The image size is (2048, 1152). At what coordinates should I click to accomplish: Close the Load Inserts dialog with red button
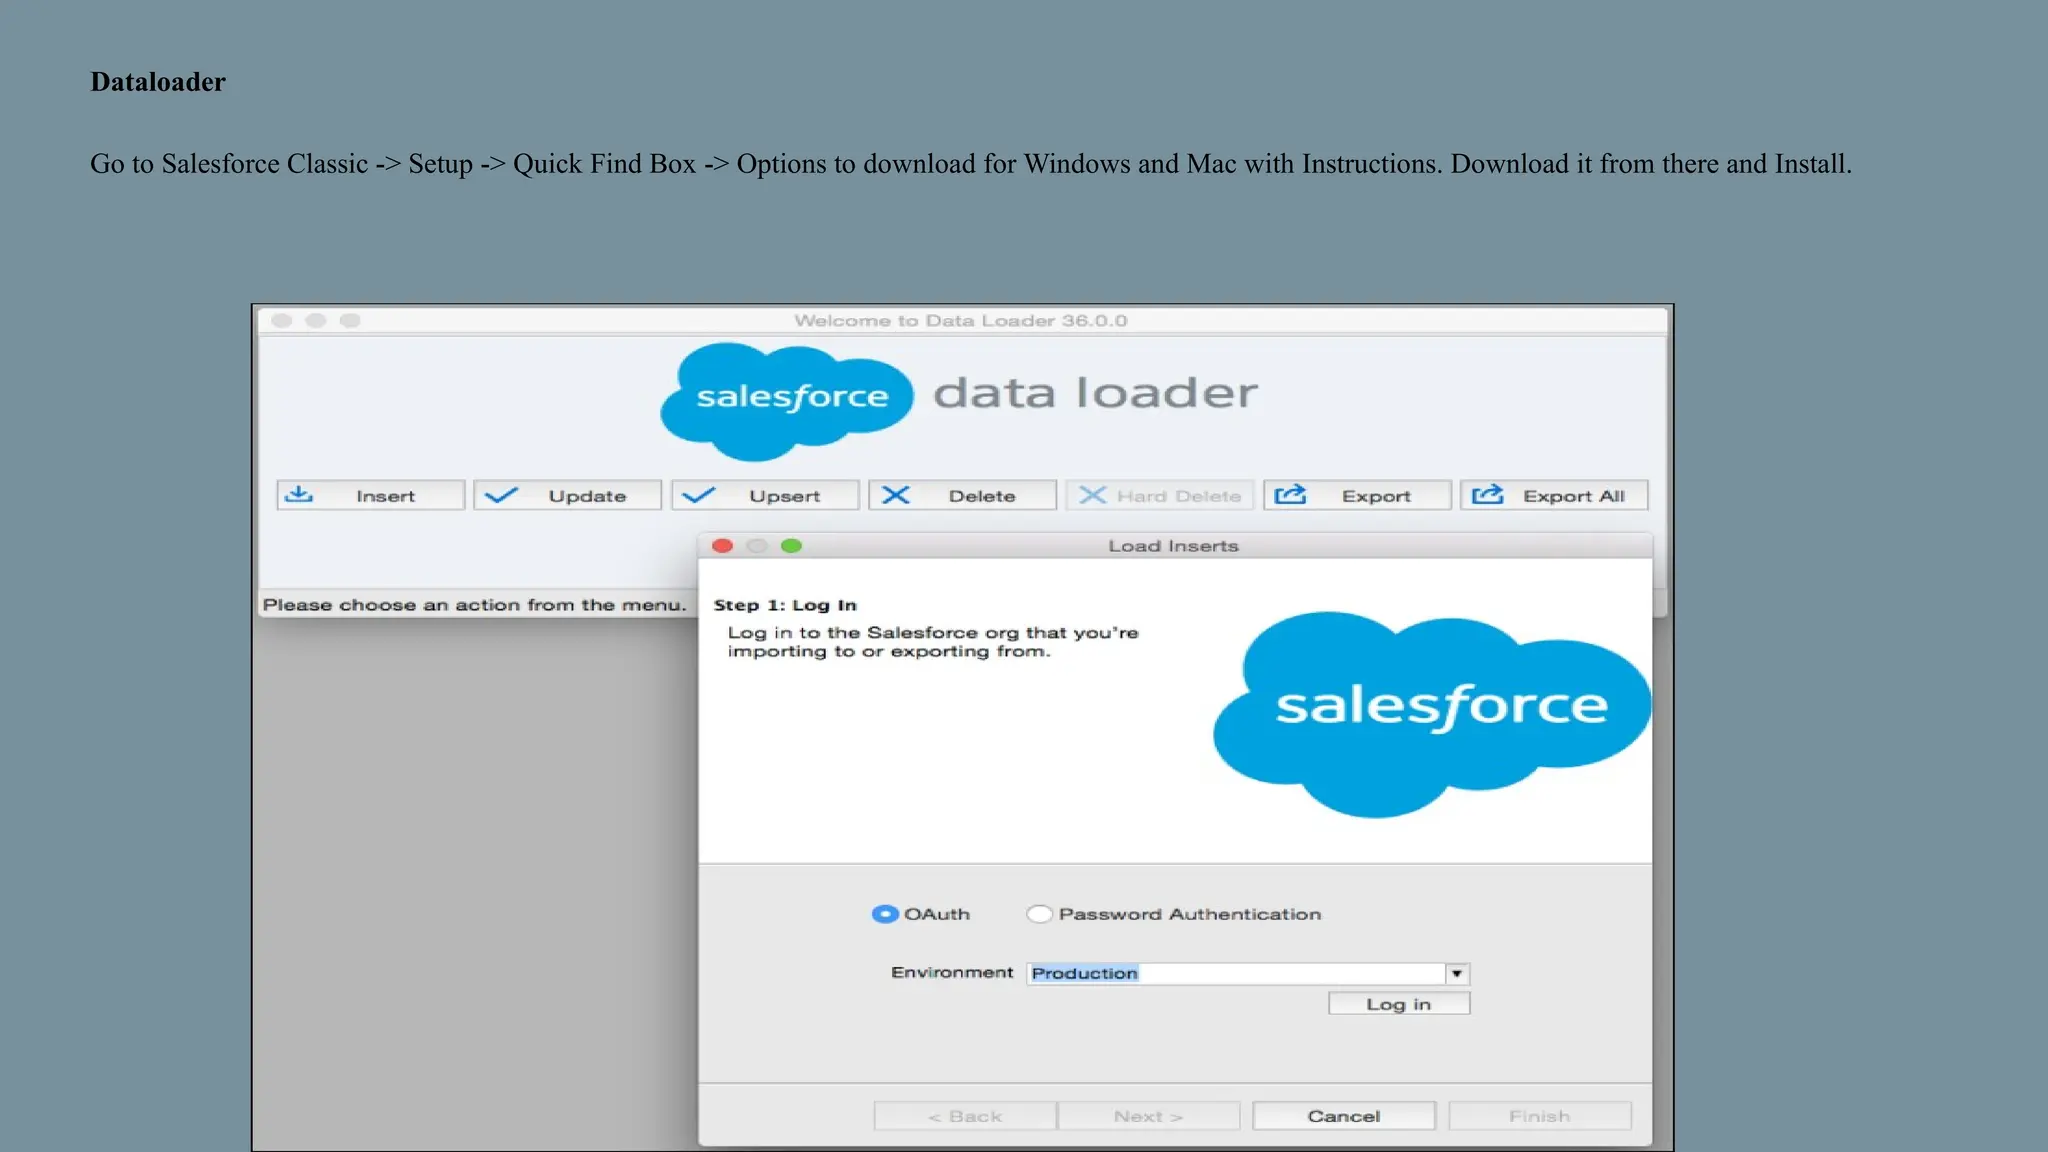click(x=723, y=546)
